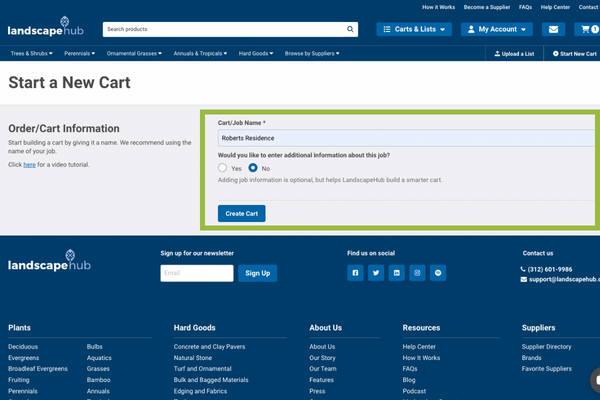Open the Features footer link
600x400 pixels.
321,380
